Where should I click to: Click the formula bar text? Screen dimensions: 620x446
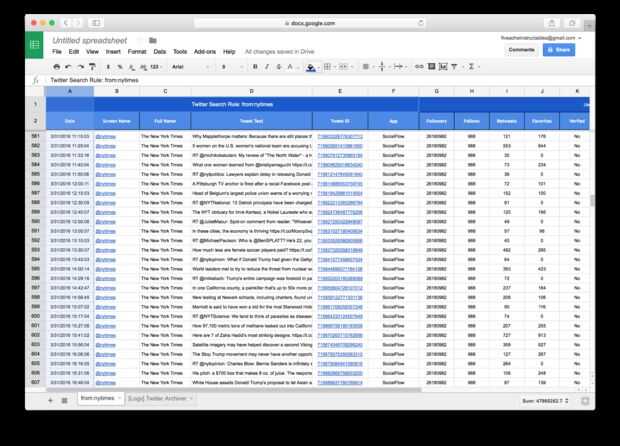pyautogui.click(x=95, y=80)
